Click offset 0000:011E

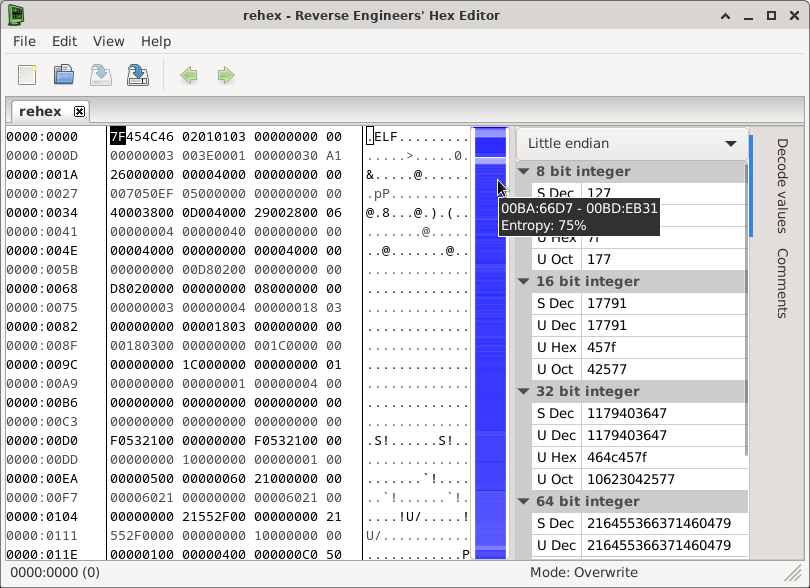42,554
